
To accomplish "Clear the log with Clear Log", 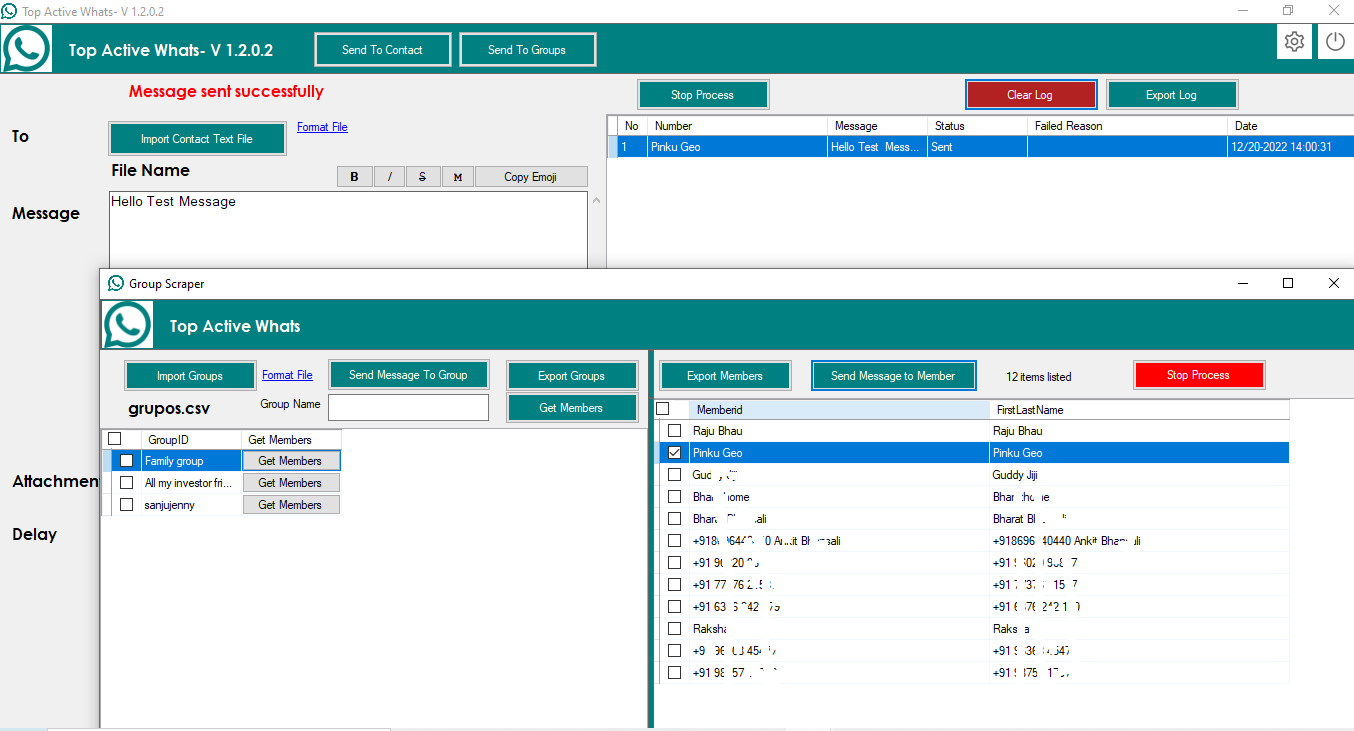I will pos(1030,95).
